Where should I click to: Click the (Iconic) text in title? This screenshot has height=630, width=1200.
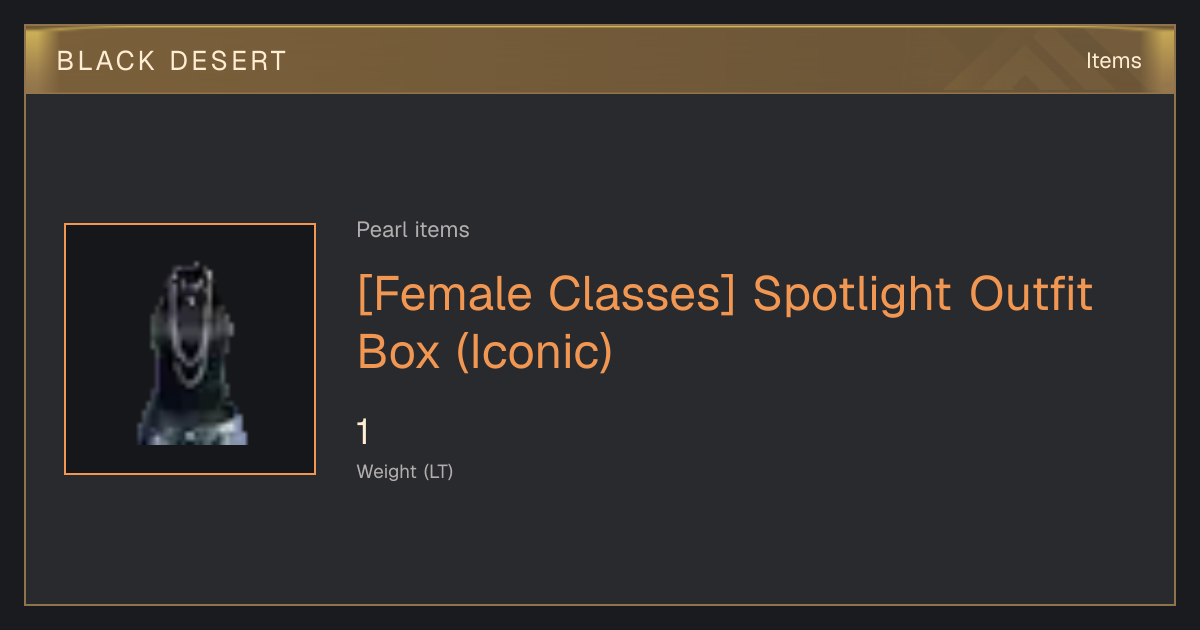pos(533,351)
